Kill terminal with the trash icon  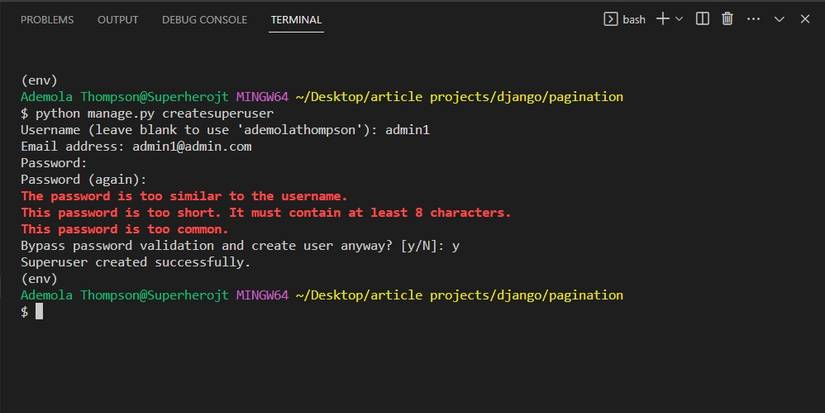pos(728,19)
